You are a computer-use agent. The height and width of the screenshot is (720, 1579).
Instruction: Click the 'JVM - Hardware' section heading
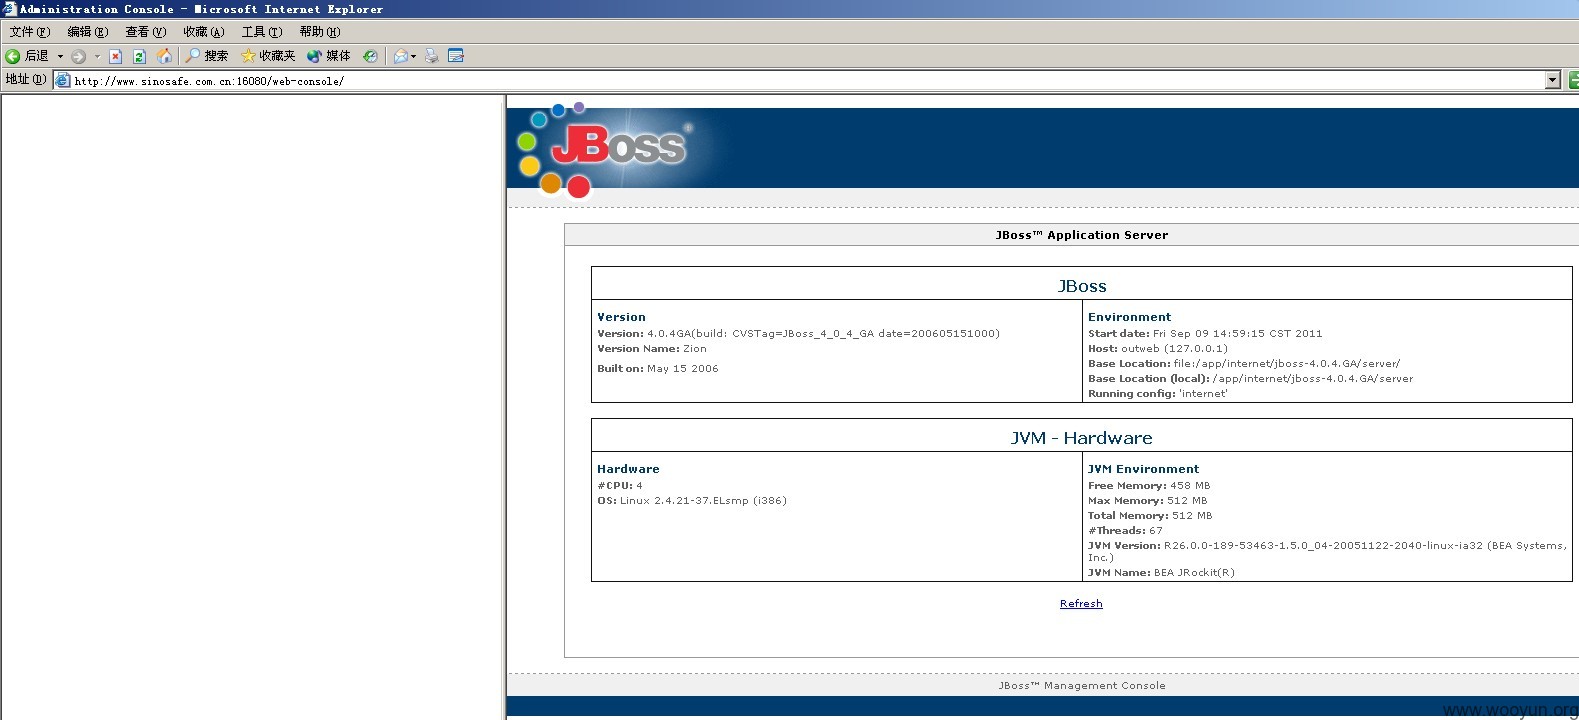[1081, 438]
